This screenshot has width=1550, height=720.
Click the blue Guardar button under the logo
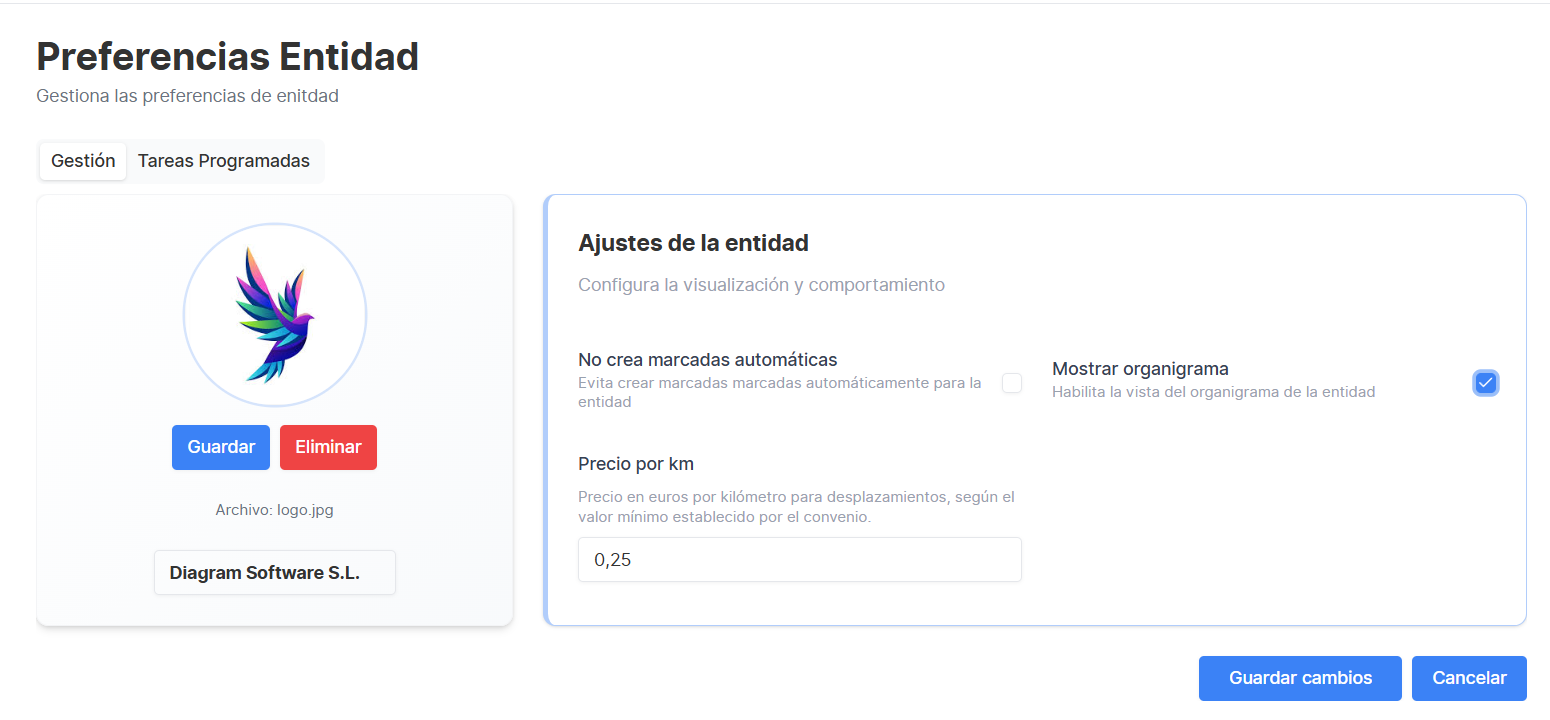point(221,447)
